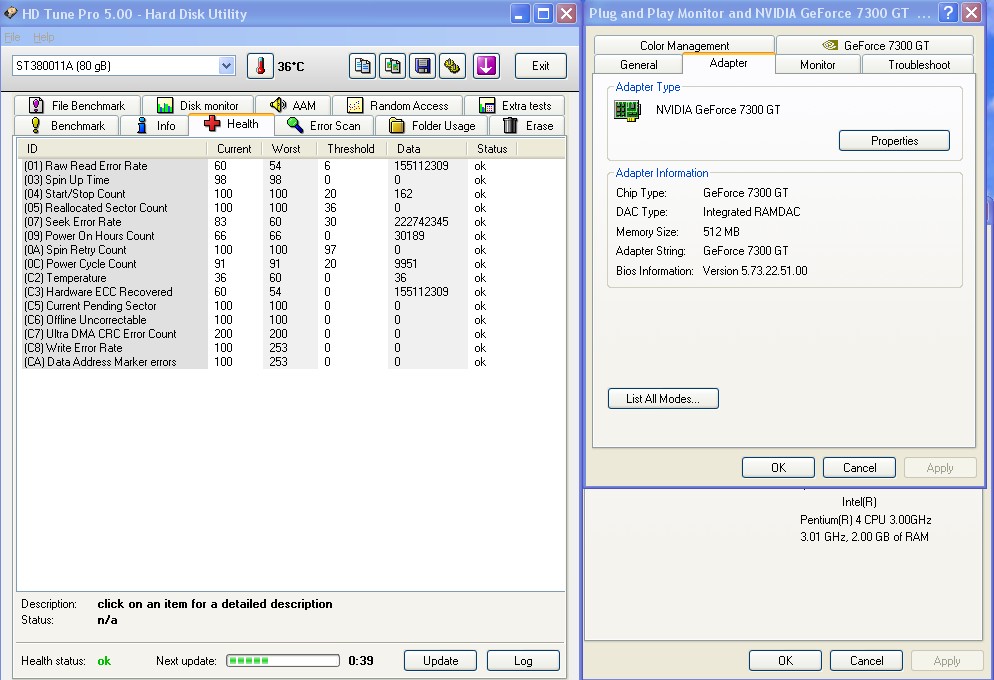Open the ST380011A drive selection dropdown

[x=226, y=66]
